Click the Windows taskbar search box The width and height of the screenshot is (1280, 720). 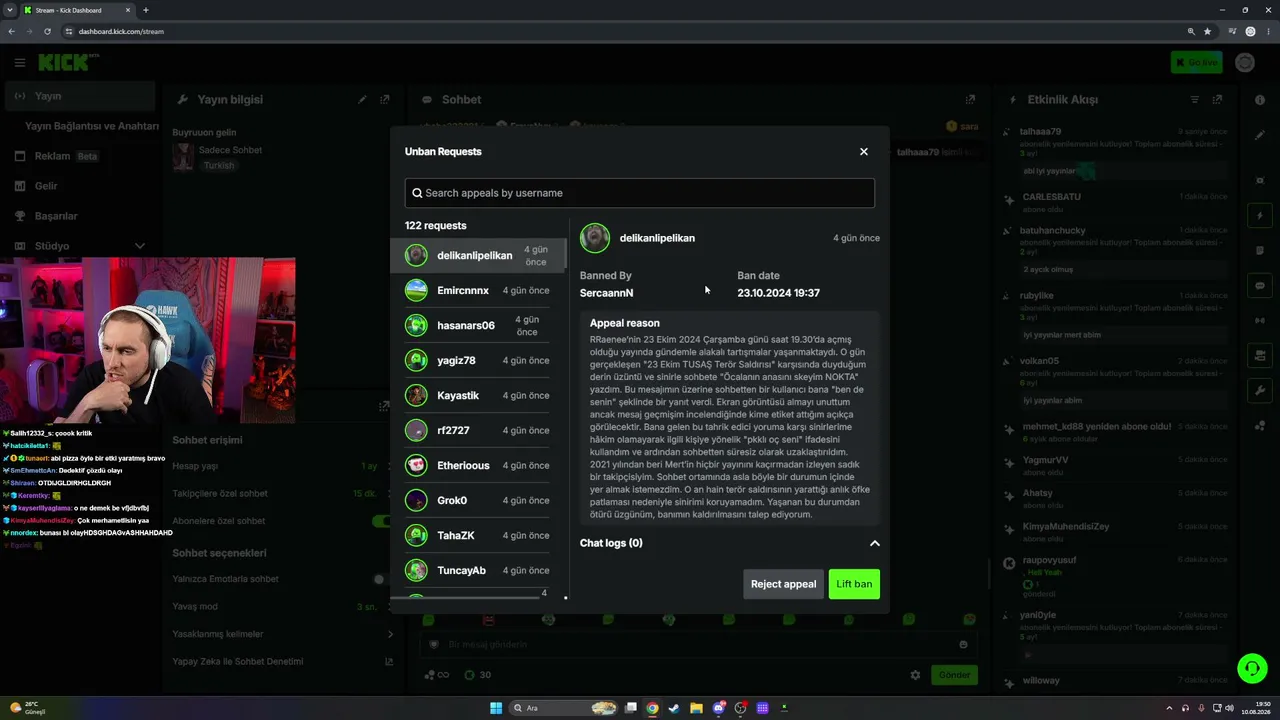point(565,708)
